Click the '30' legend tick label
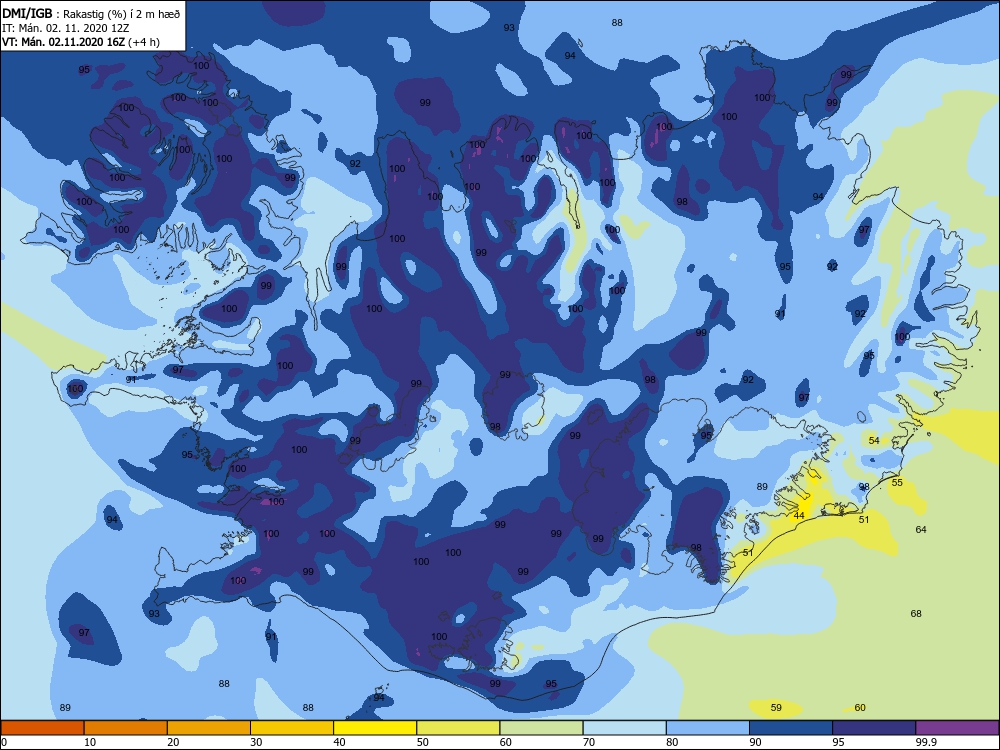1000x750 pixels. [256, 742]
